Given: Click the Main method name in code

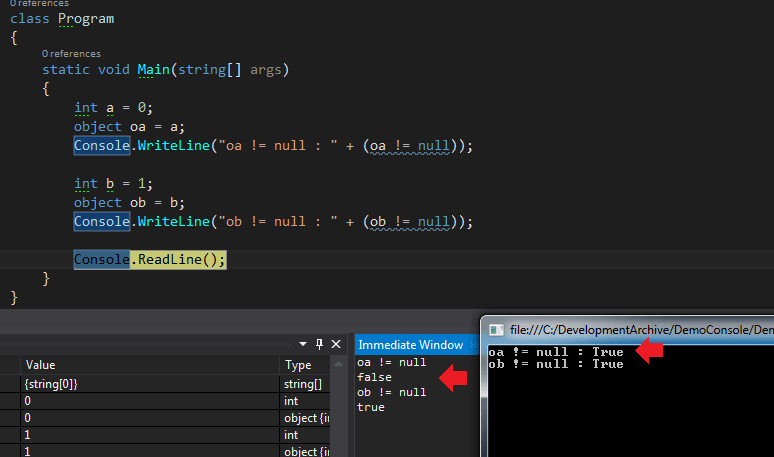Looking at the screenshot, I should coord(155,69).
